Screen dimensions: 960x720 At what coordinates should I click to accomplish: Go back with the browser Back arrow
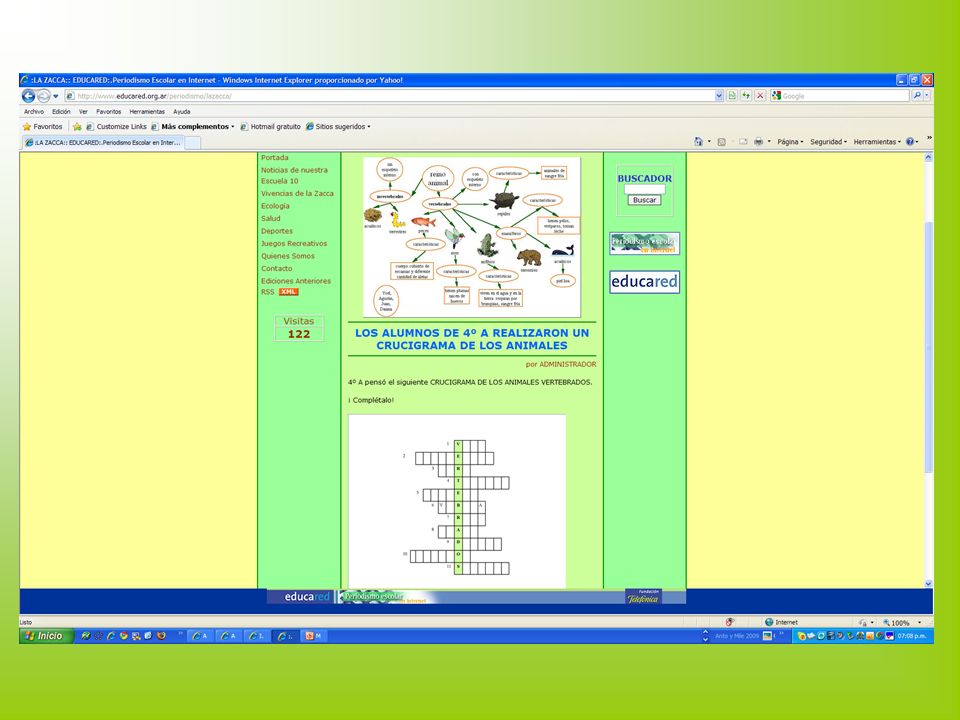[x=28, y=96]
